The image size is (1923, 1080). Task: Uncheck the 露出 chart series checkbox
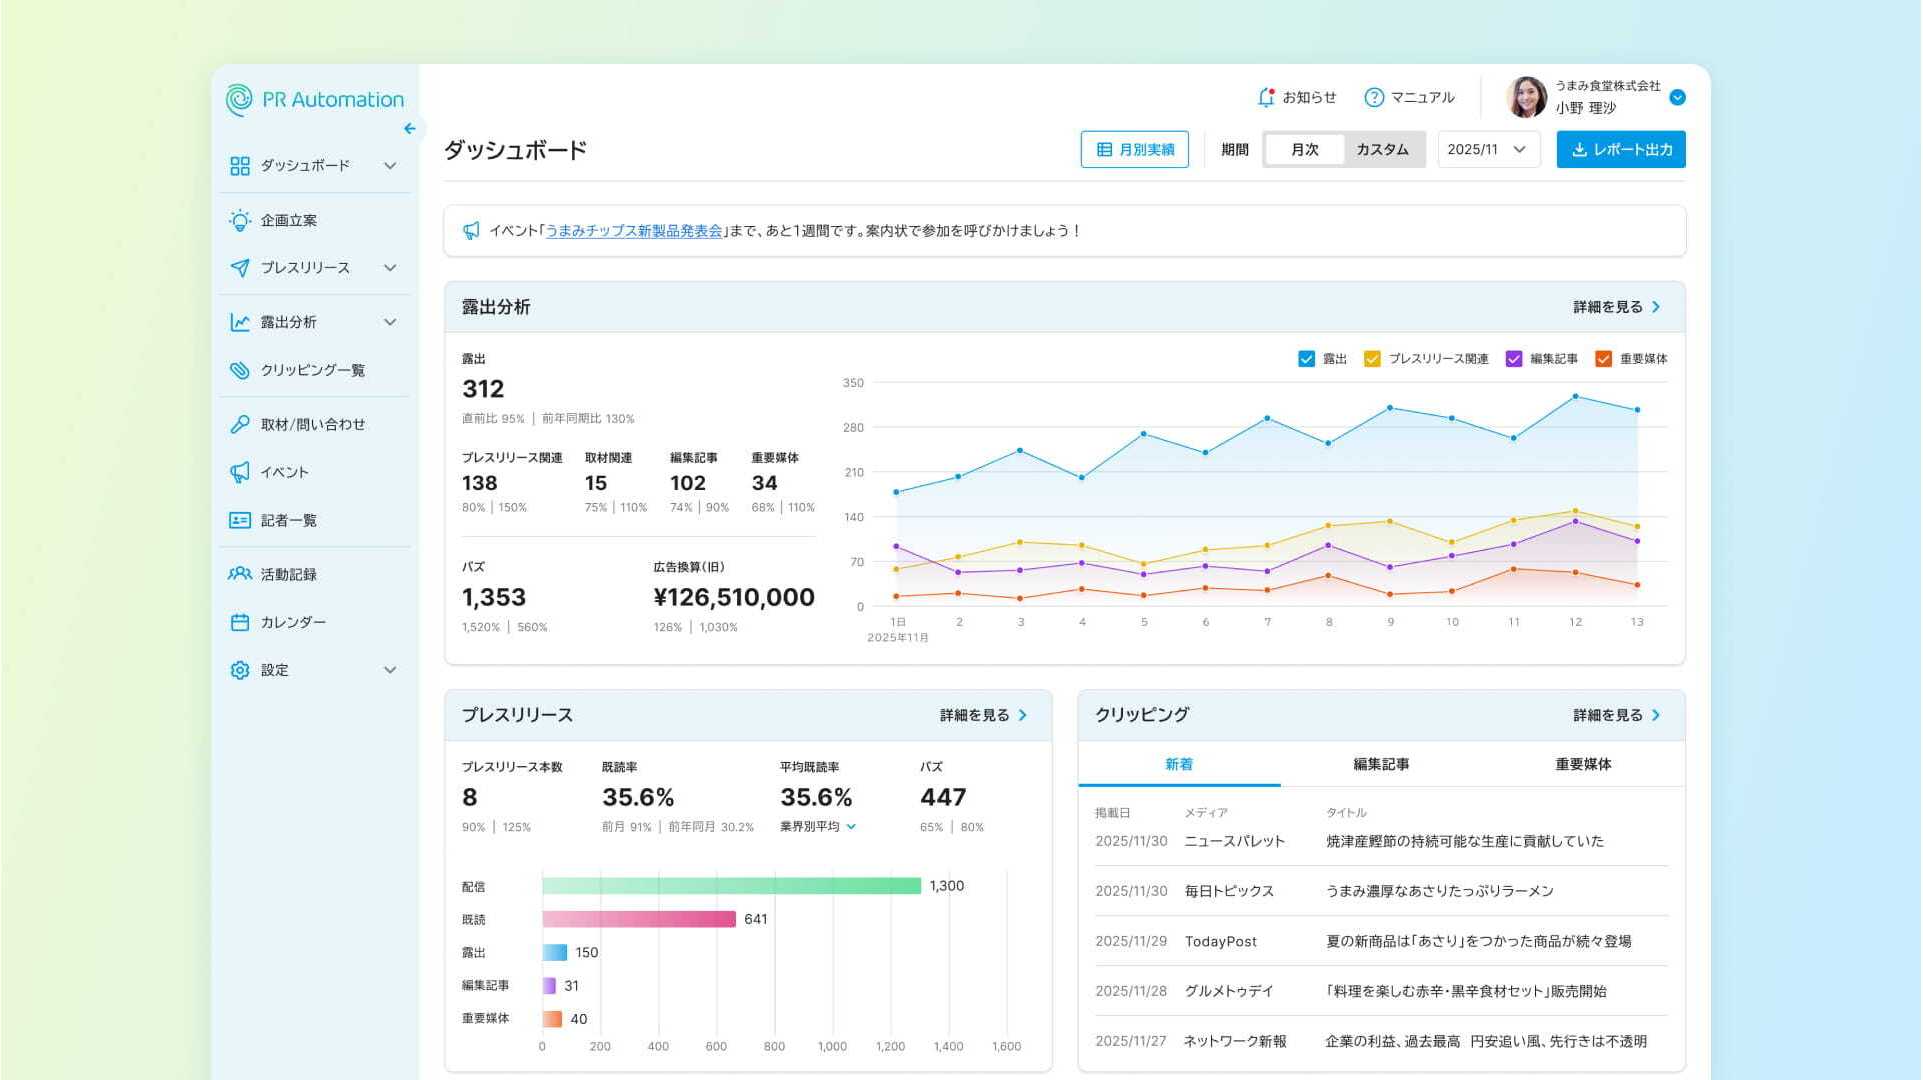coord(1306,359)
